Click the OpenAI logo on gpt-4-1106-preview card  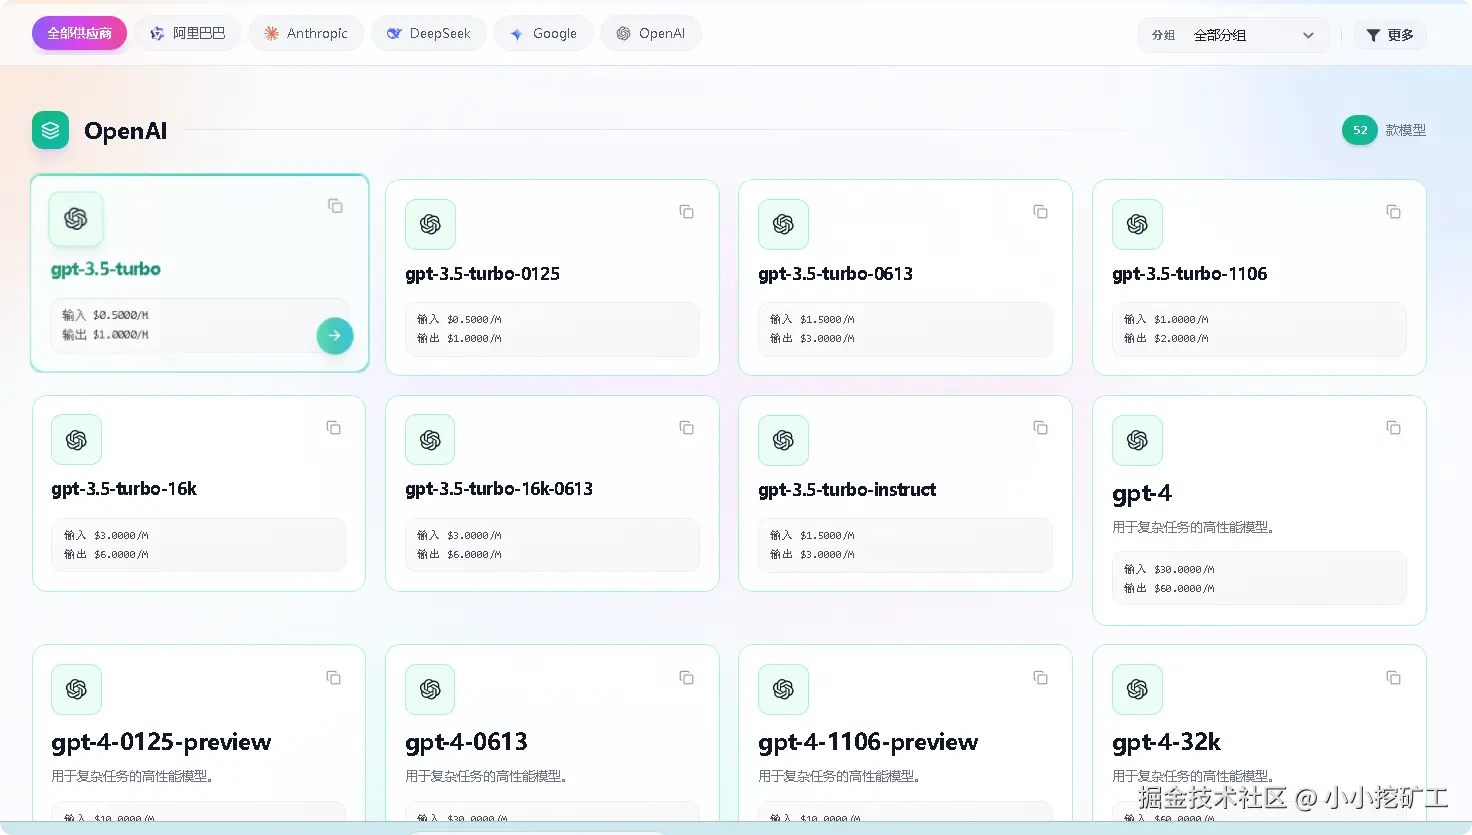pyautogui.click(x=783, y=689)
